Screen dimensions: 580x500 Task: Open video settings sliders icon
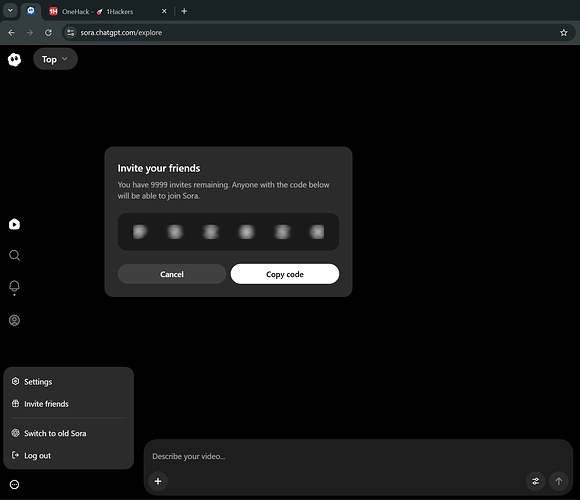click(x=535, y=481)
